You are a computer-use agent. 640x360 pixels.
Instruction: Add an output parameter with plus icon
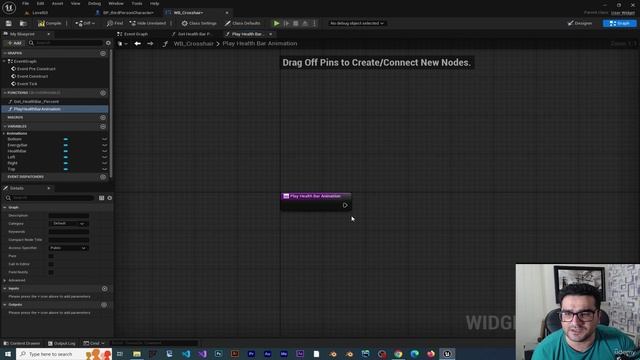tap(104, 305)
